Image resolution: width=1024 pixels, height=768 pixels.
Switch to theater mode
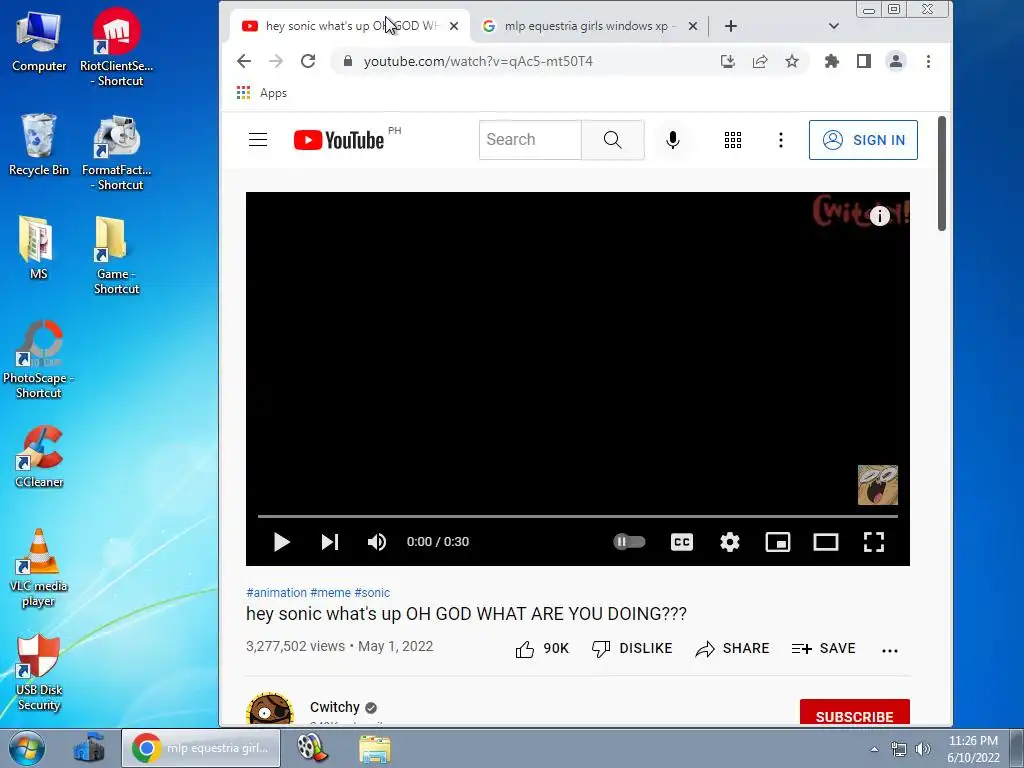tap(825, 542)
